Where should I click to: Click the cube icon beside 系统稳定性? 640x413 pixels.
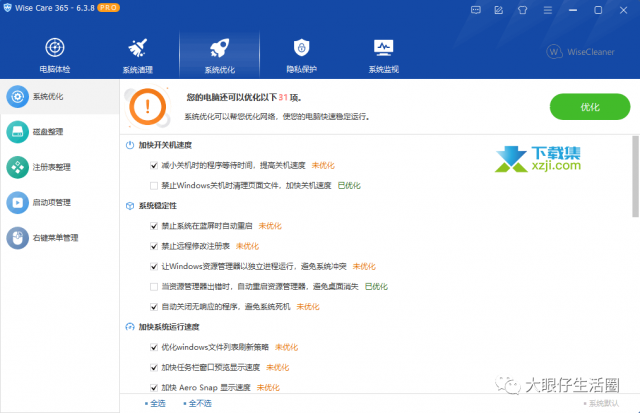coord(130,206)
